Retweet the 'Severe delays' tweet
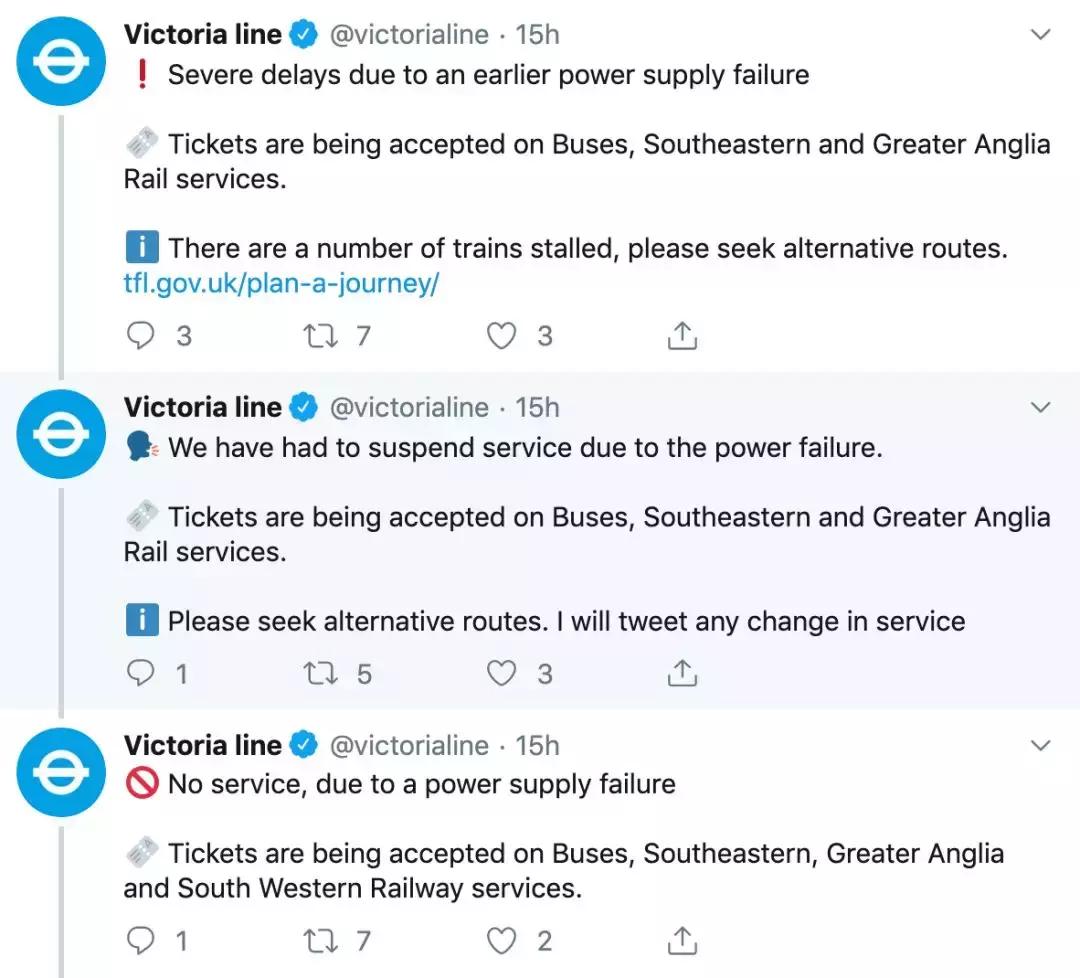 click(x=321, y=335)
